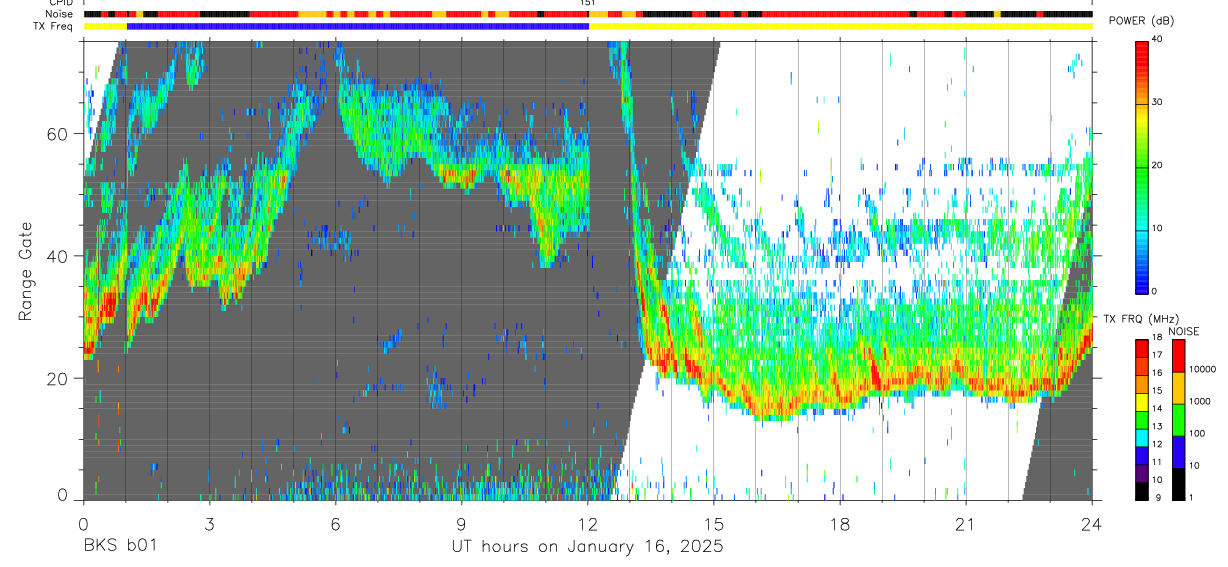This screenshot has width=1228, height=567.
Task: Click the "24" tick on the UT hours axis
Action: 1092,524
